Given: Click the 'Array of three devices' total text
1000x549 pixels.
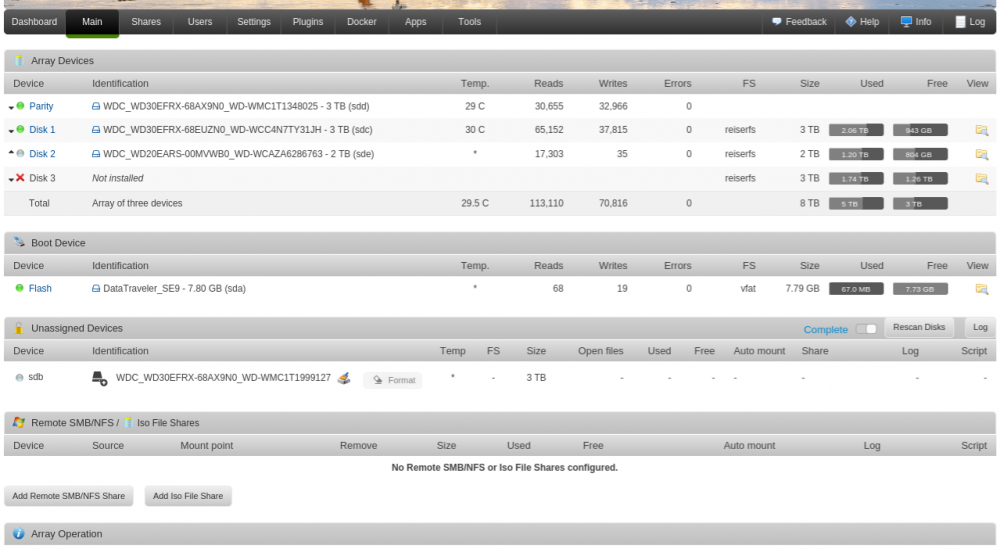Looking at the screenshot, I should click(x=137, y=203).
